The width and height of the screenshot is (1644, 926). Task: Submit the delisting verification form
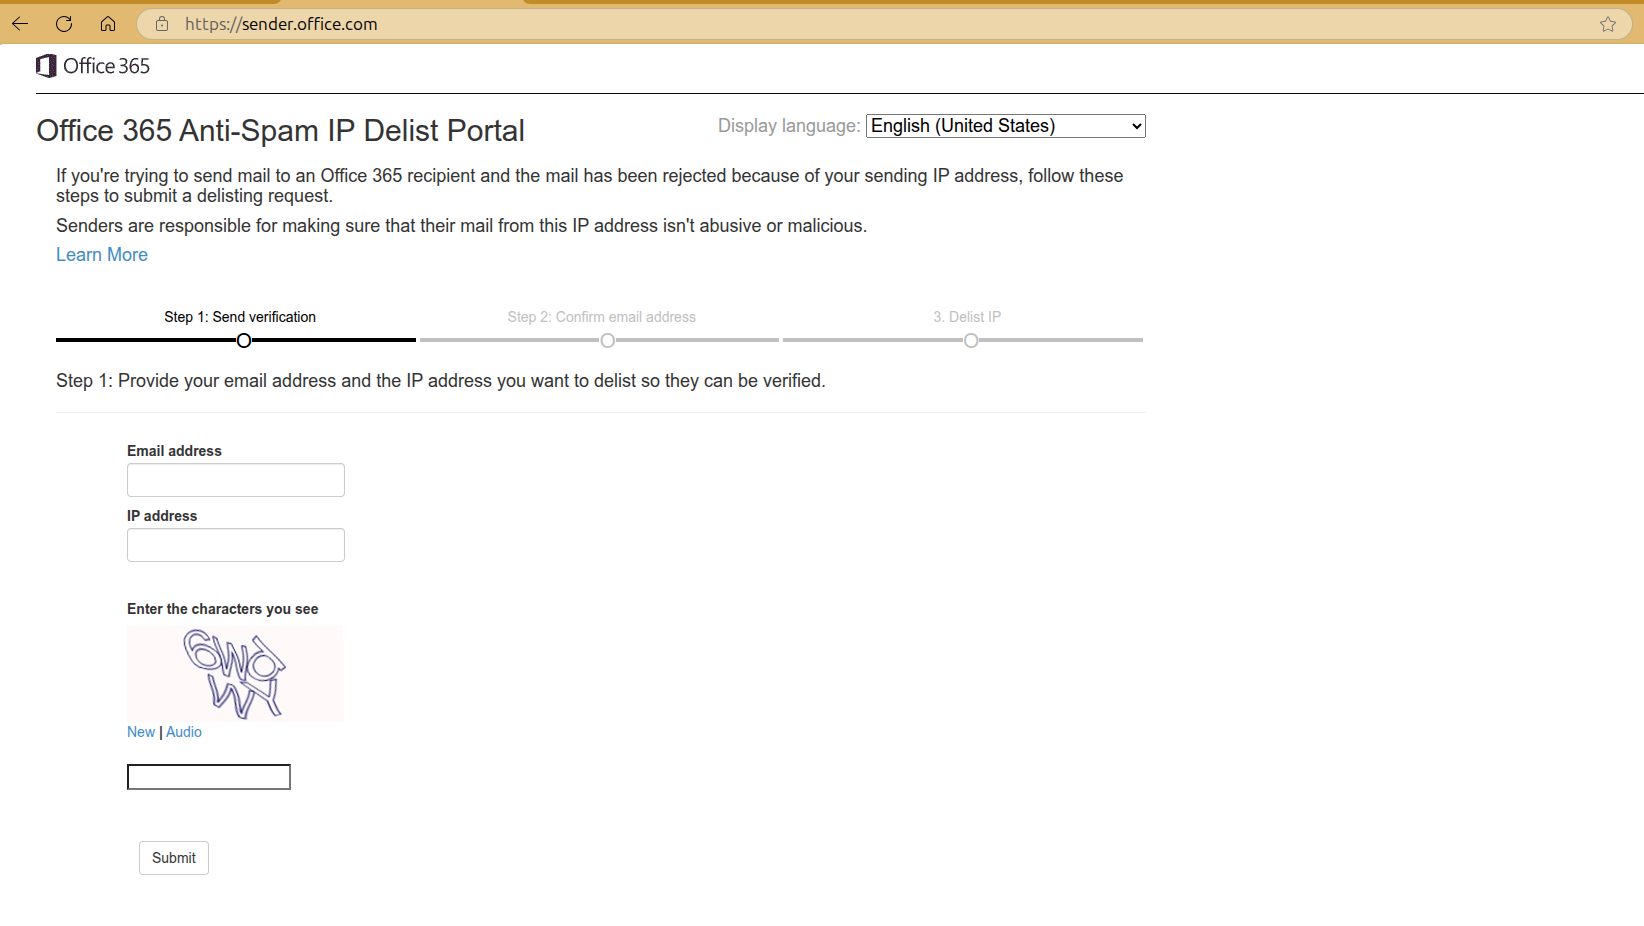point(174,858)
